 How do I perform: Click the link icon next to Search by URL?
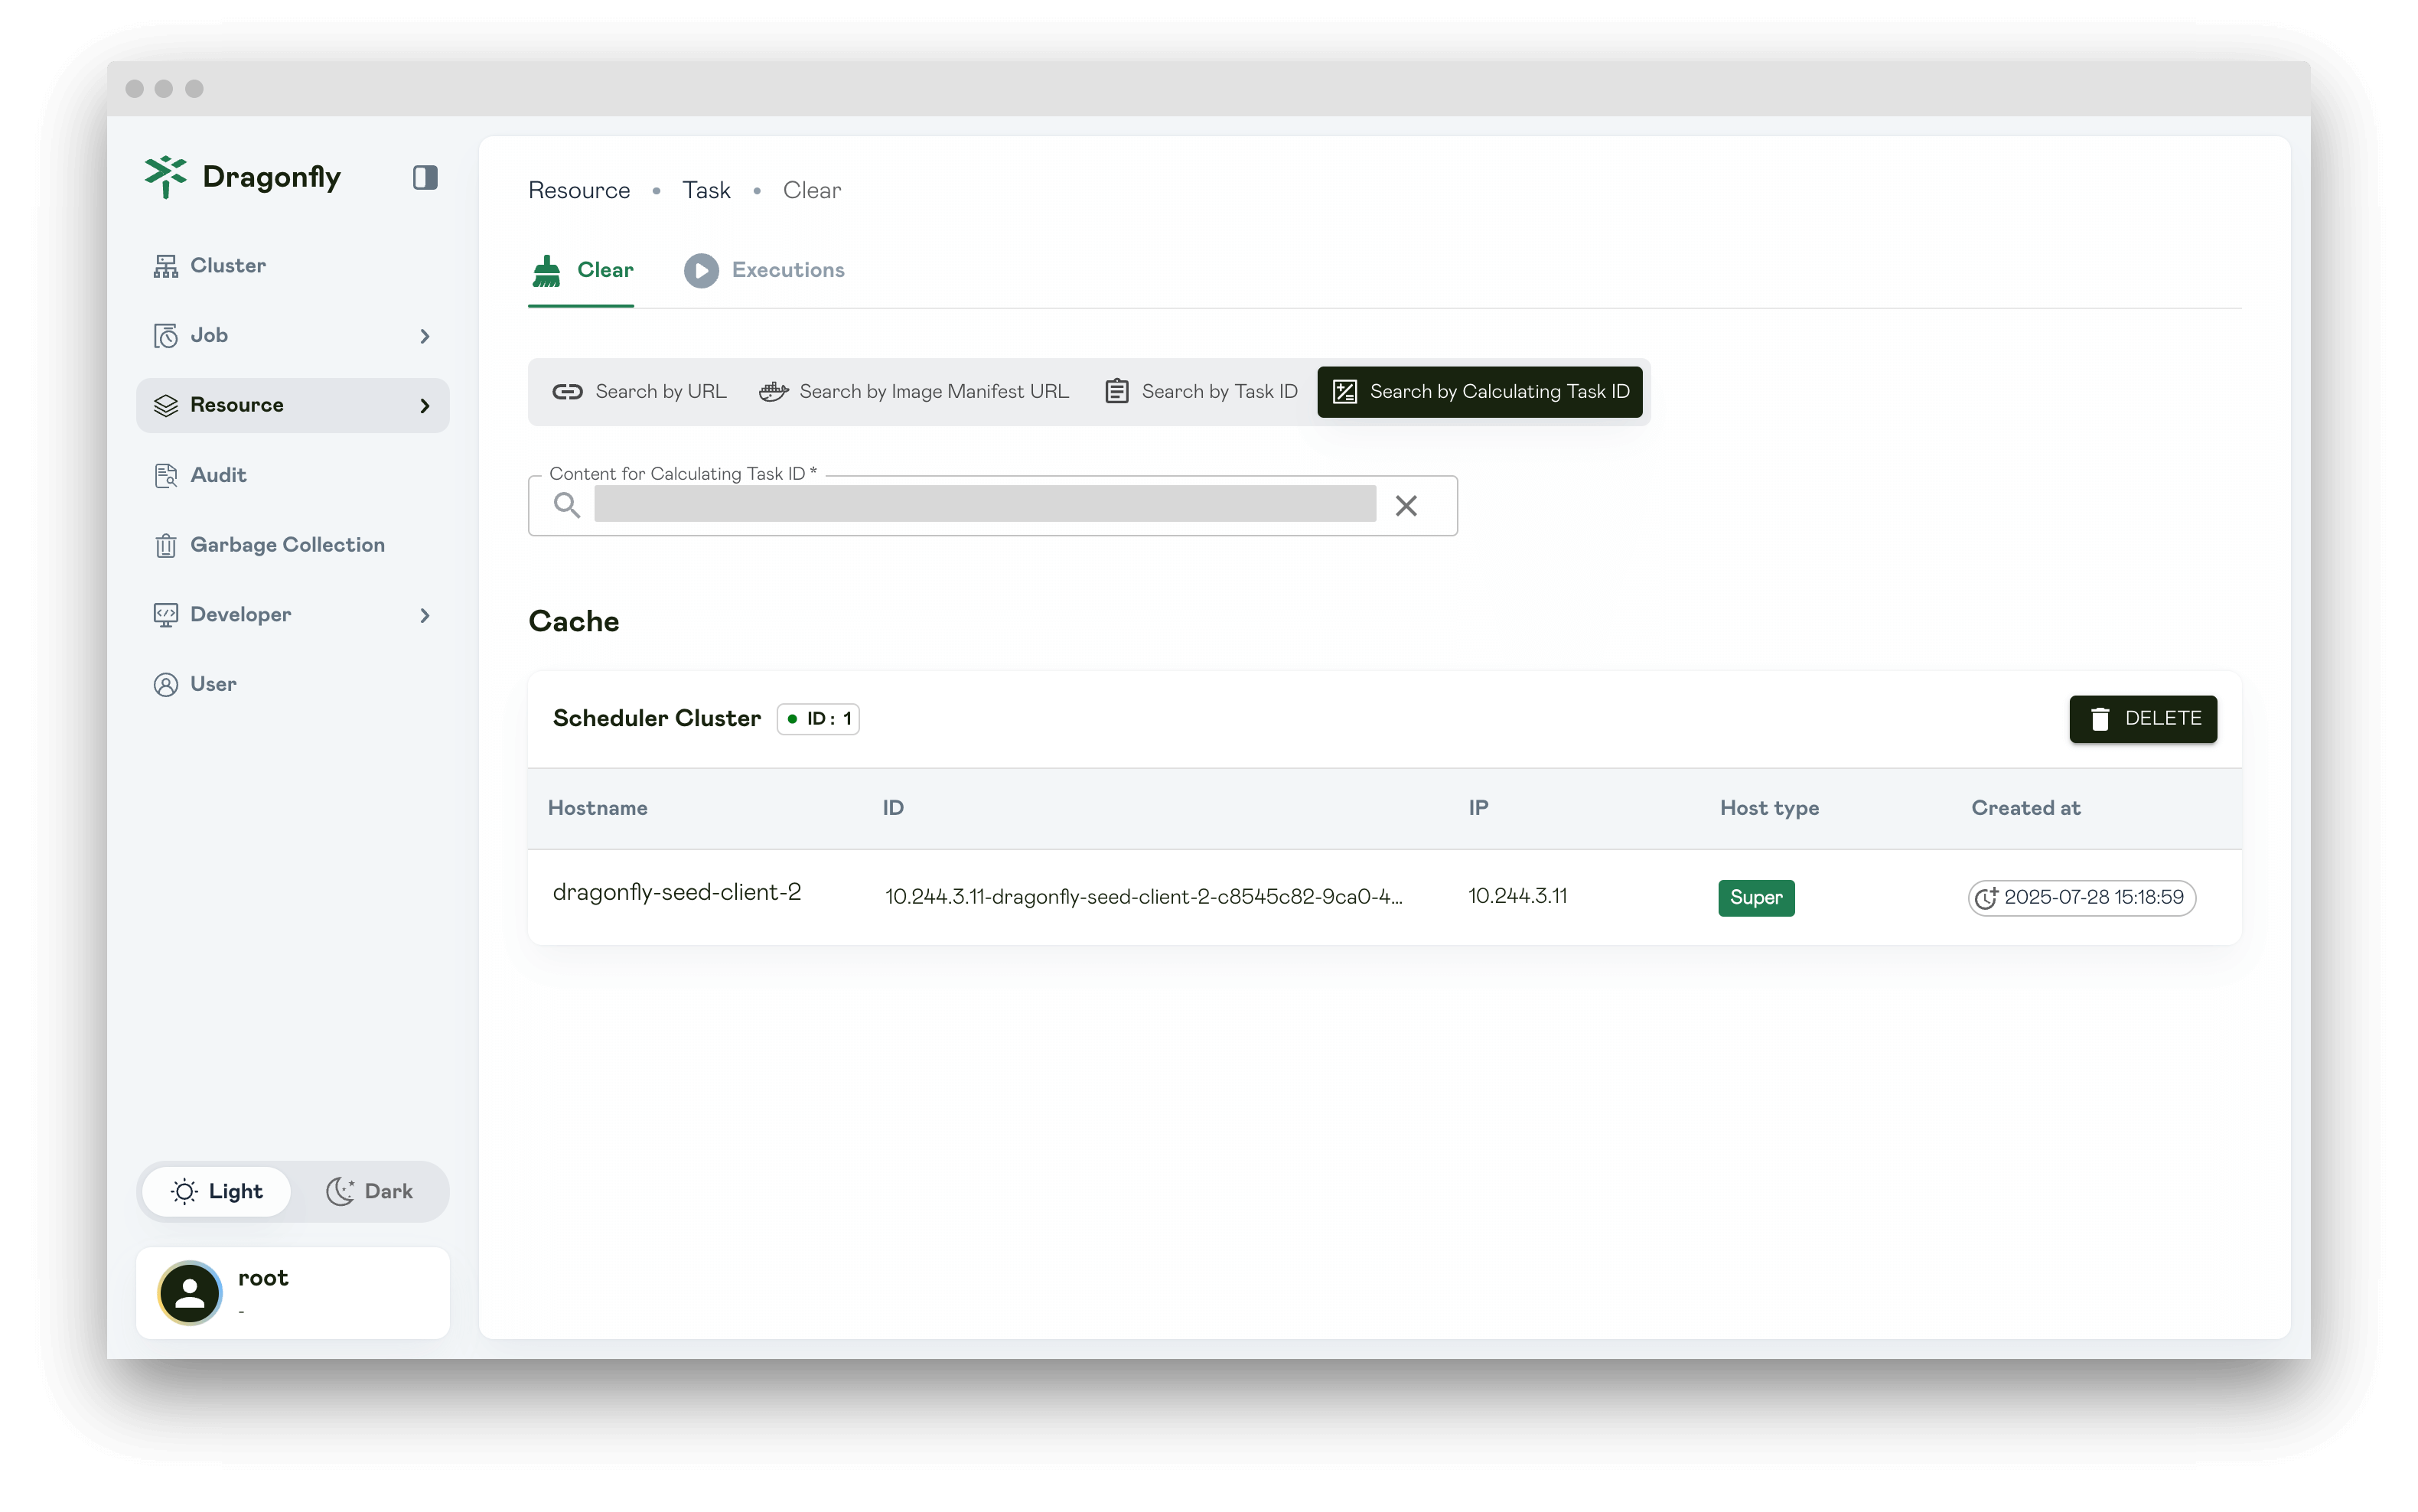(x=567, y=391)
